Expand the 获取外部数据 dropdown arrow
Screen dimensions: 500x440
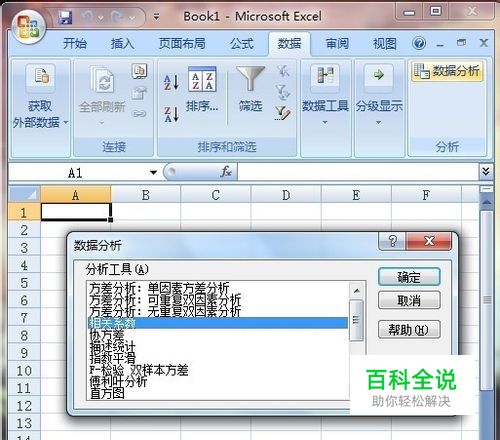pyautogui.click(x=66, y=122)
